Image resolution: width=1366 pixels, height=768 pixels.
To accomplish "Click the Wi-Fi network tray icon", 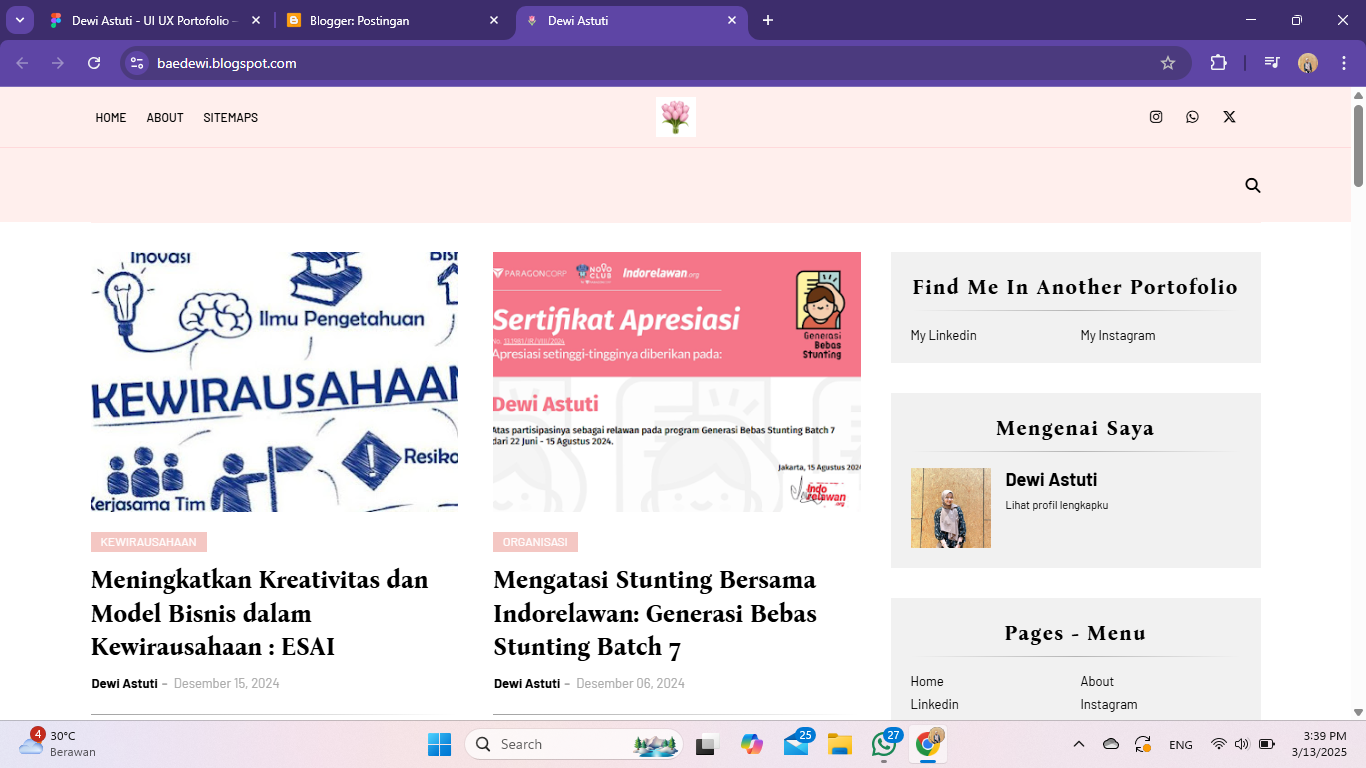I will 1218,744.
